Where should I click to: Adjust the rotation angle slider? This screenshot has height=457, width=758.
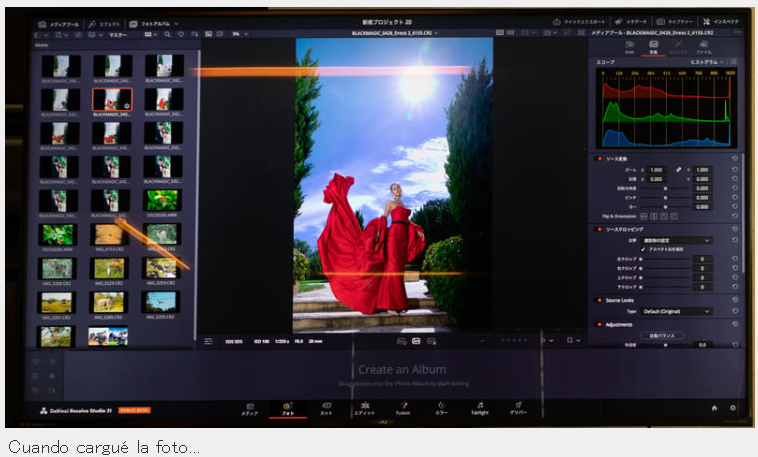(x=665, y=188)
